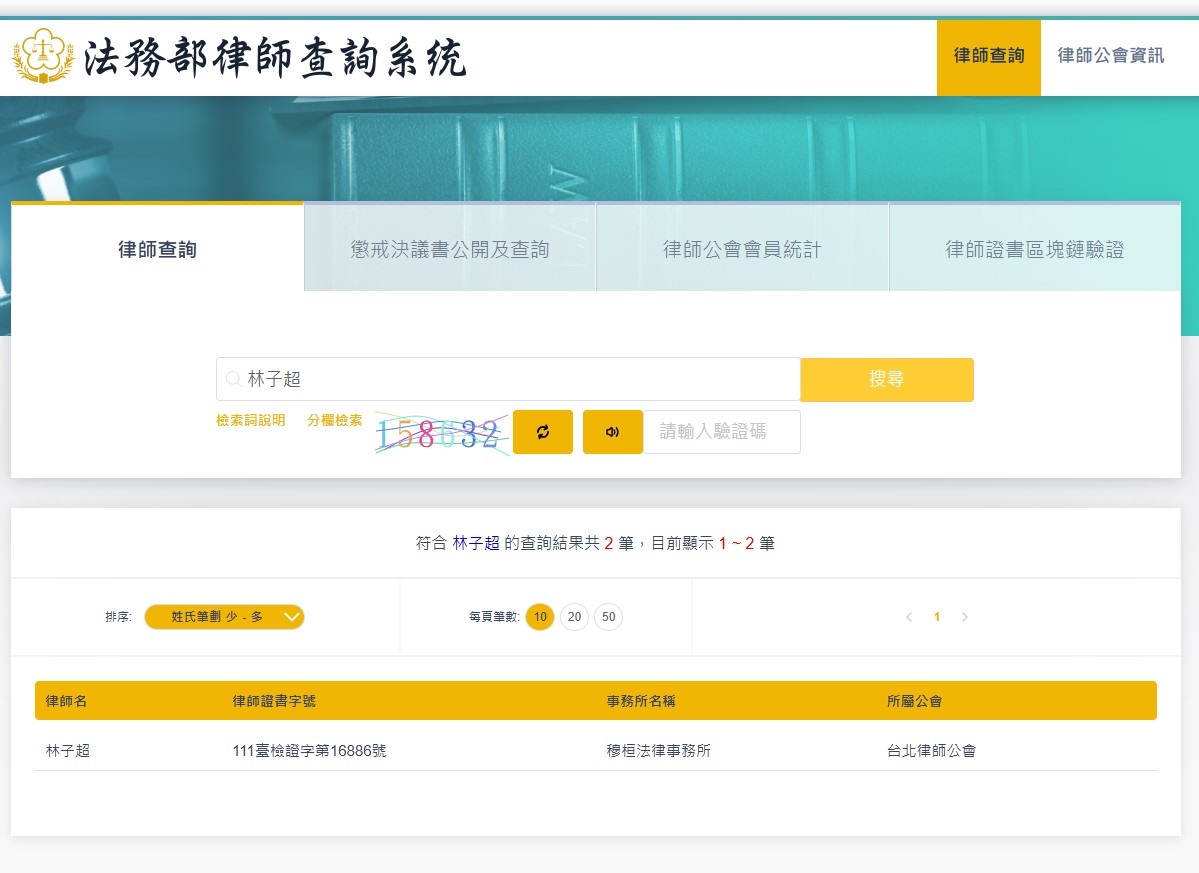Screen dimensions: 1199x873
Task: Select 10 results per page
Action: [x=540, y=617]
